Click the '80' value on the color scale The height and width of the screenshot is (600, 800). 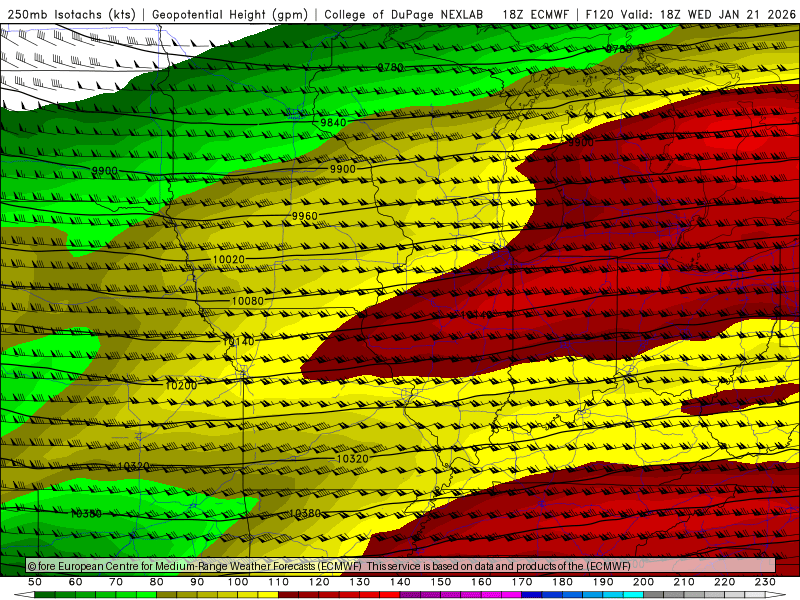click(157, 582)
